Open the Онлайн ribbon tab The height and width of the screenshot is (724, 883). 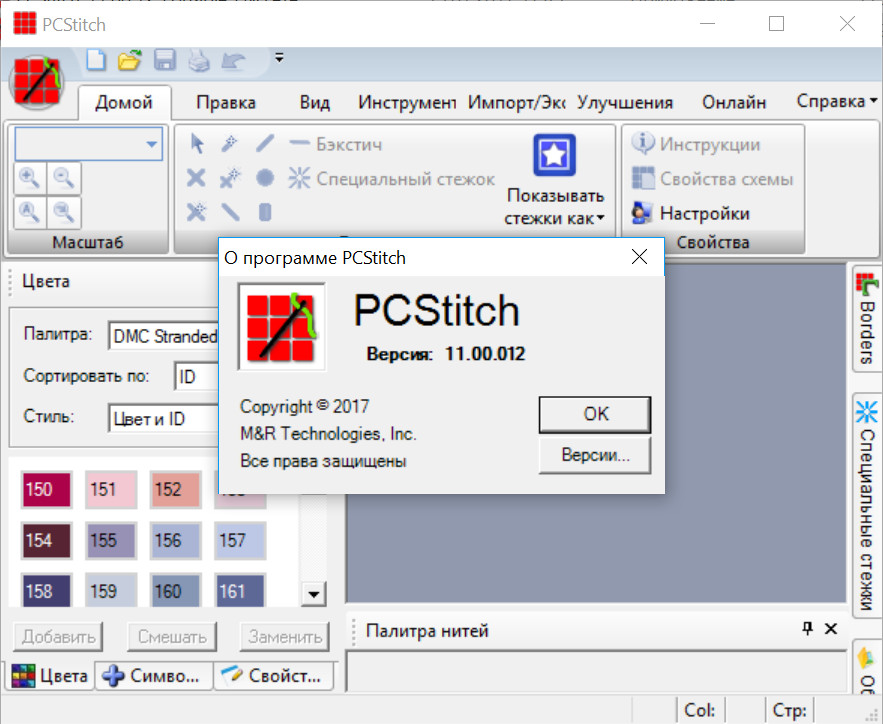(734, 102)
